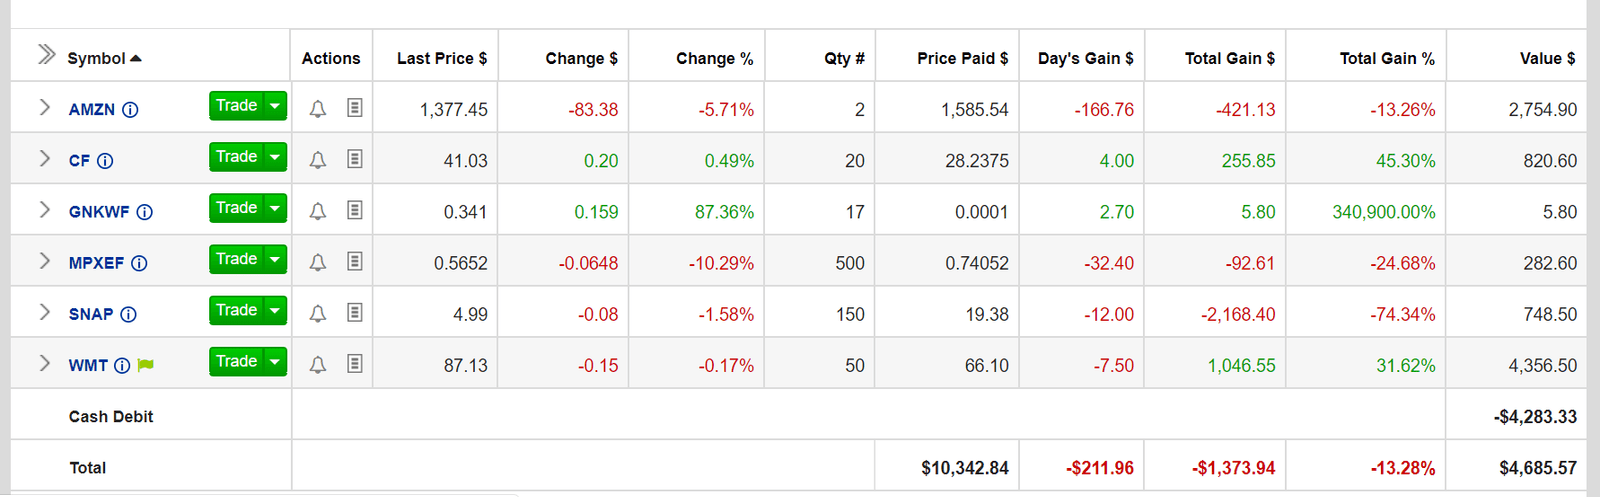Select total price paid $10,342.84
Image resolution: width=1600 pixels, height=497 pixels.
[x=965, y=468]
